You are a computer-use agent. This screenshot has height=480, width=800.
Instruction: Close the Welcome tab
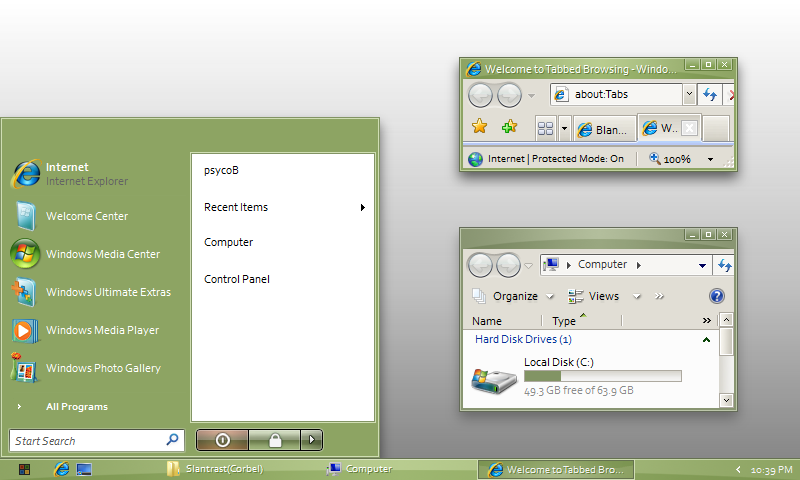point(689,128)
